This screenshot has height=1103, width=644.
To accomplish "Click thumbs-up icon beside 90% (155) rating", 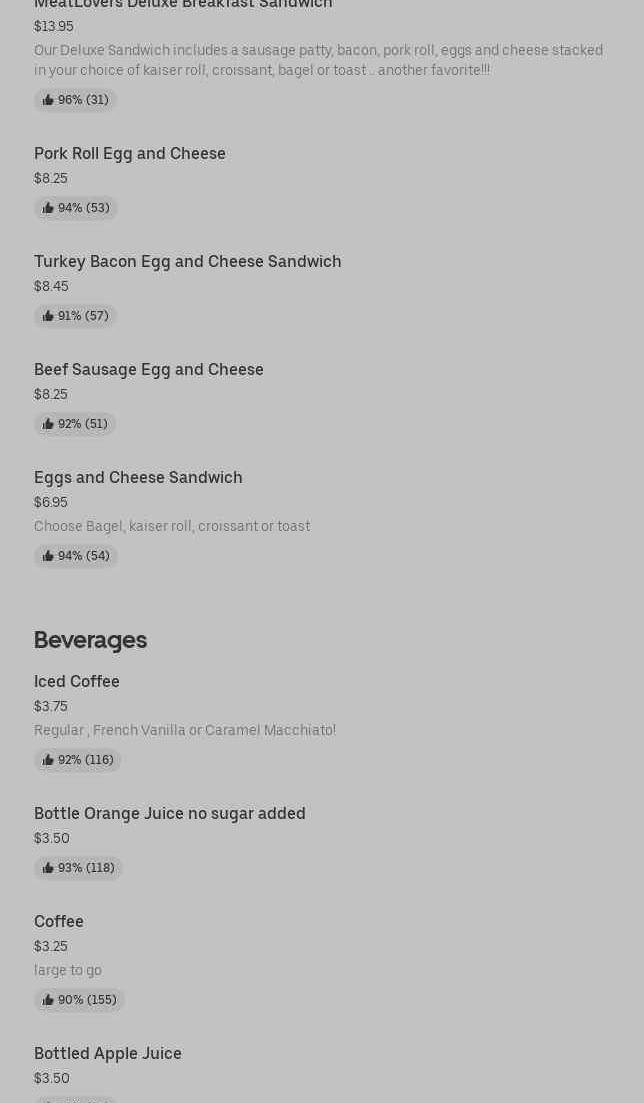I will coord(48,1000).
